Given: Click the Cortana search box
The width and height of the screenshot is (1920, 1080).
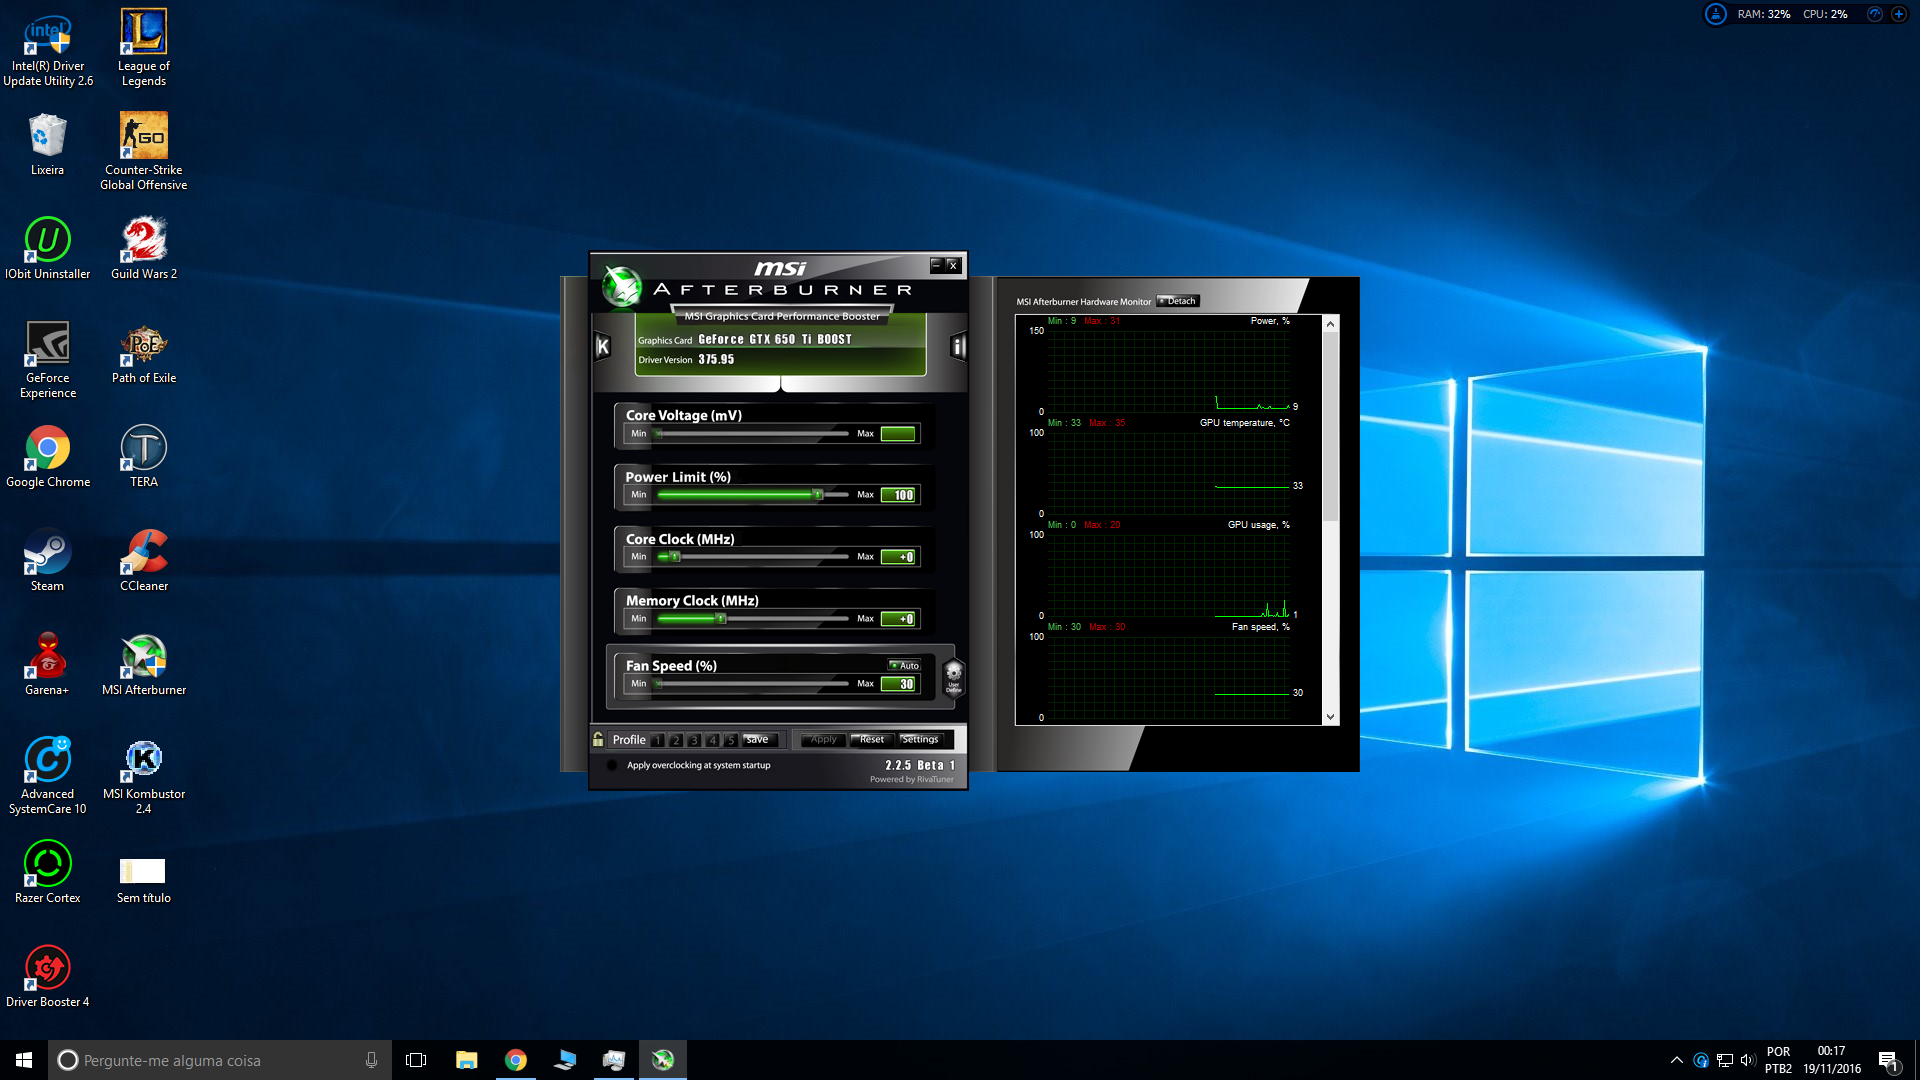Looking at the screenshot, I should (x=220, y=1060).
